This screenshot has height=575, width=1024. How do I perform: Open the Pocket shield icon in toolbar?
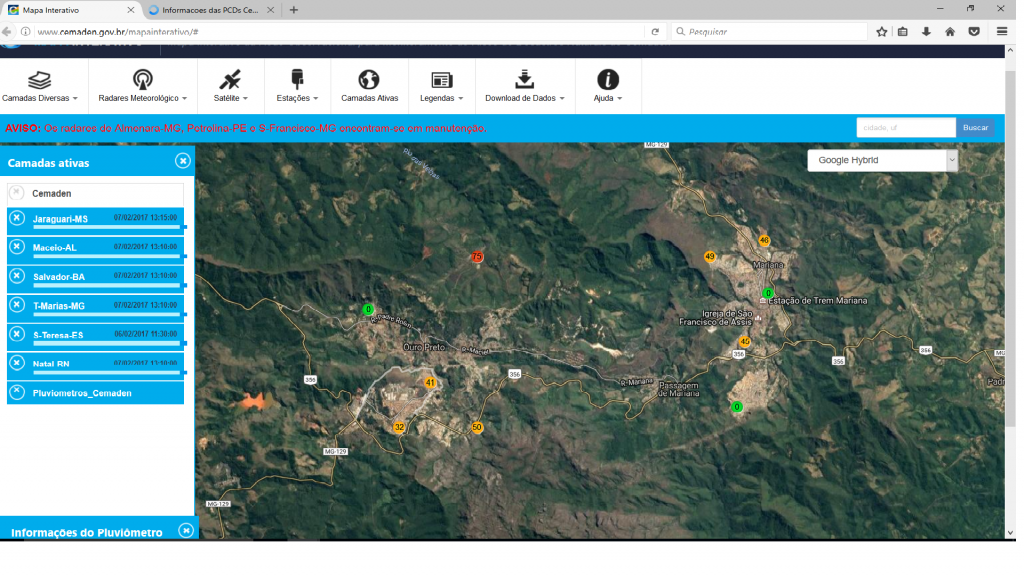(974, 31)
